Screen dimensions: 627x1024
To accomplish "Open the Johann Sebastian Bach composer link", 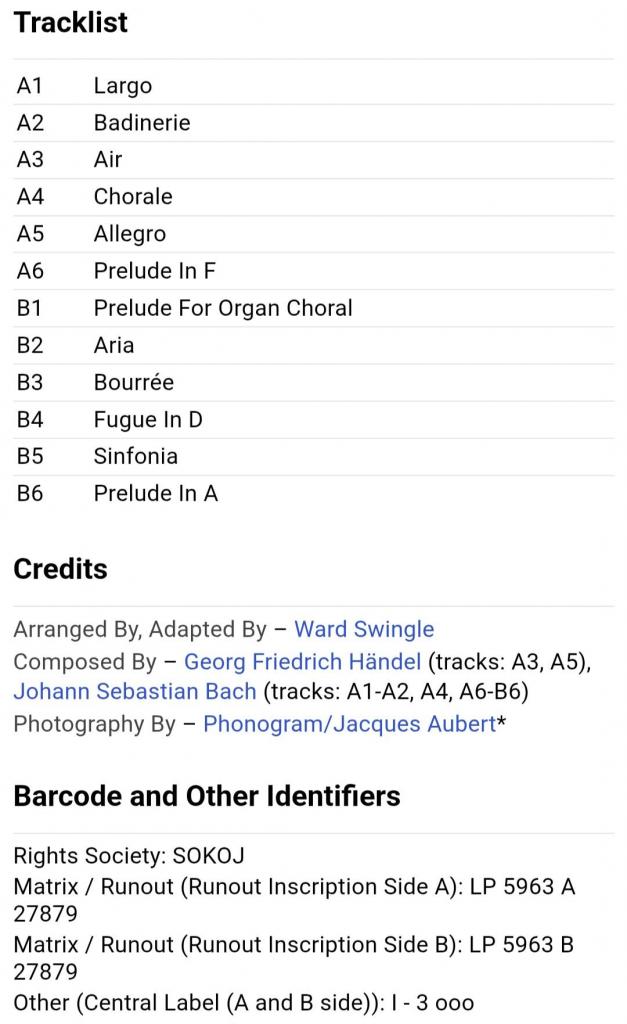I will coord(134,691).
